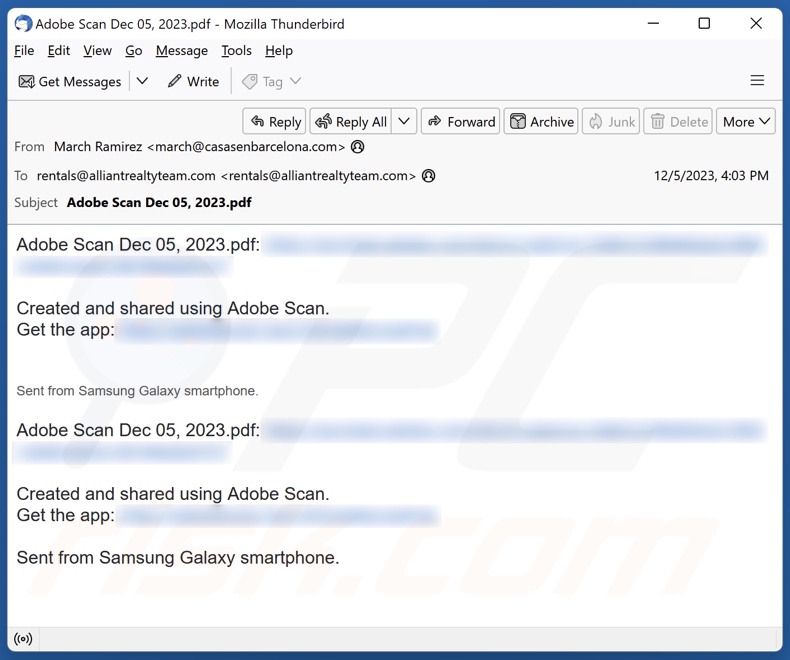This screenshot has height=660, width=790.
Task: Open the Thunderbird hamburger app menu
Action: (757, 81)
